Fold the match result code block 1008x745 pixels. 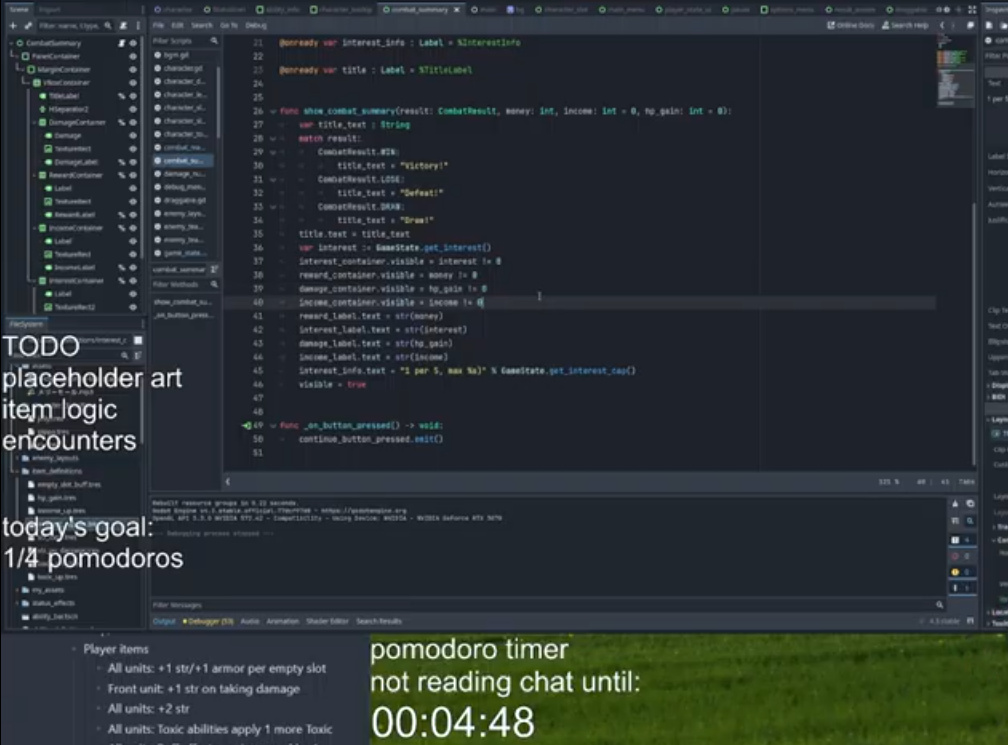click(271, 139)
